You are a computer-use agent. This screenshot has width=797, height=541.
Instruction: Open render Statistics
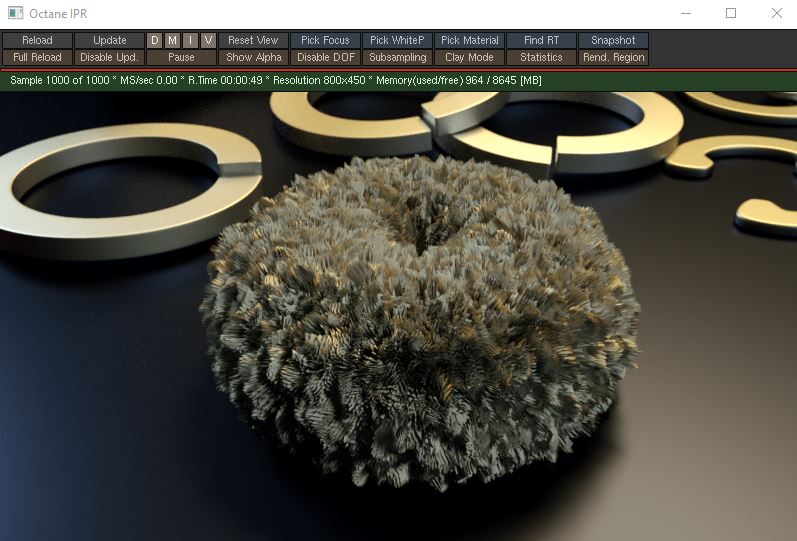coord(541,57)
